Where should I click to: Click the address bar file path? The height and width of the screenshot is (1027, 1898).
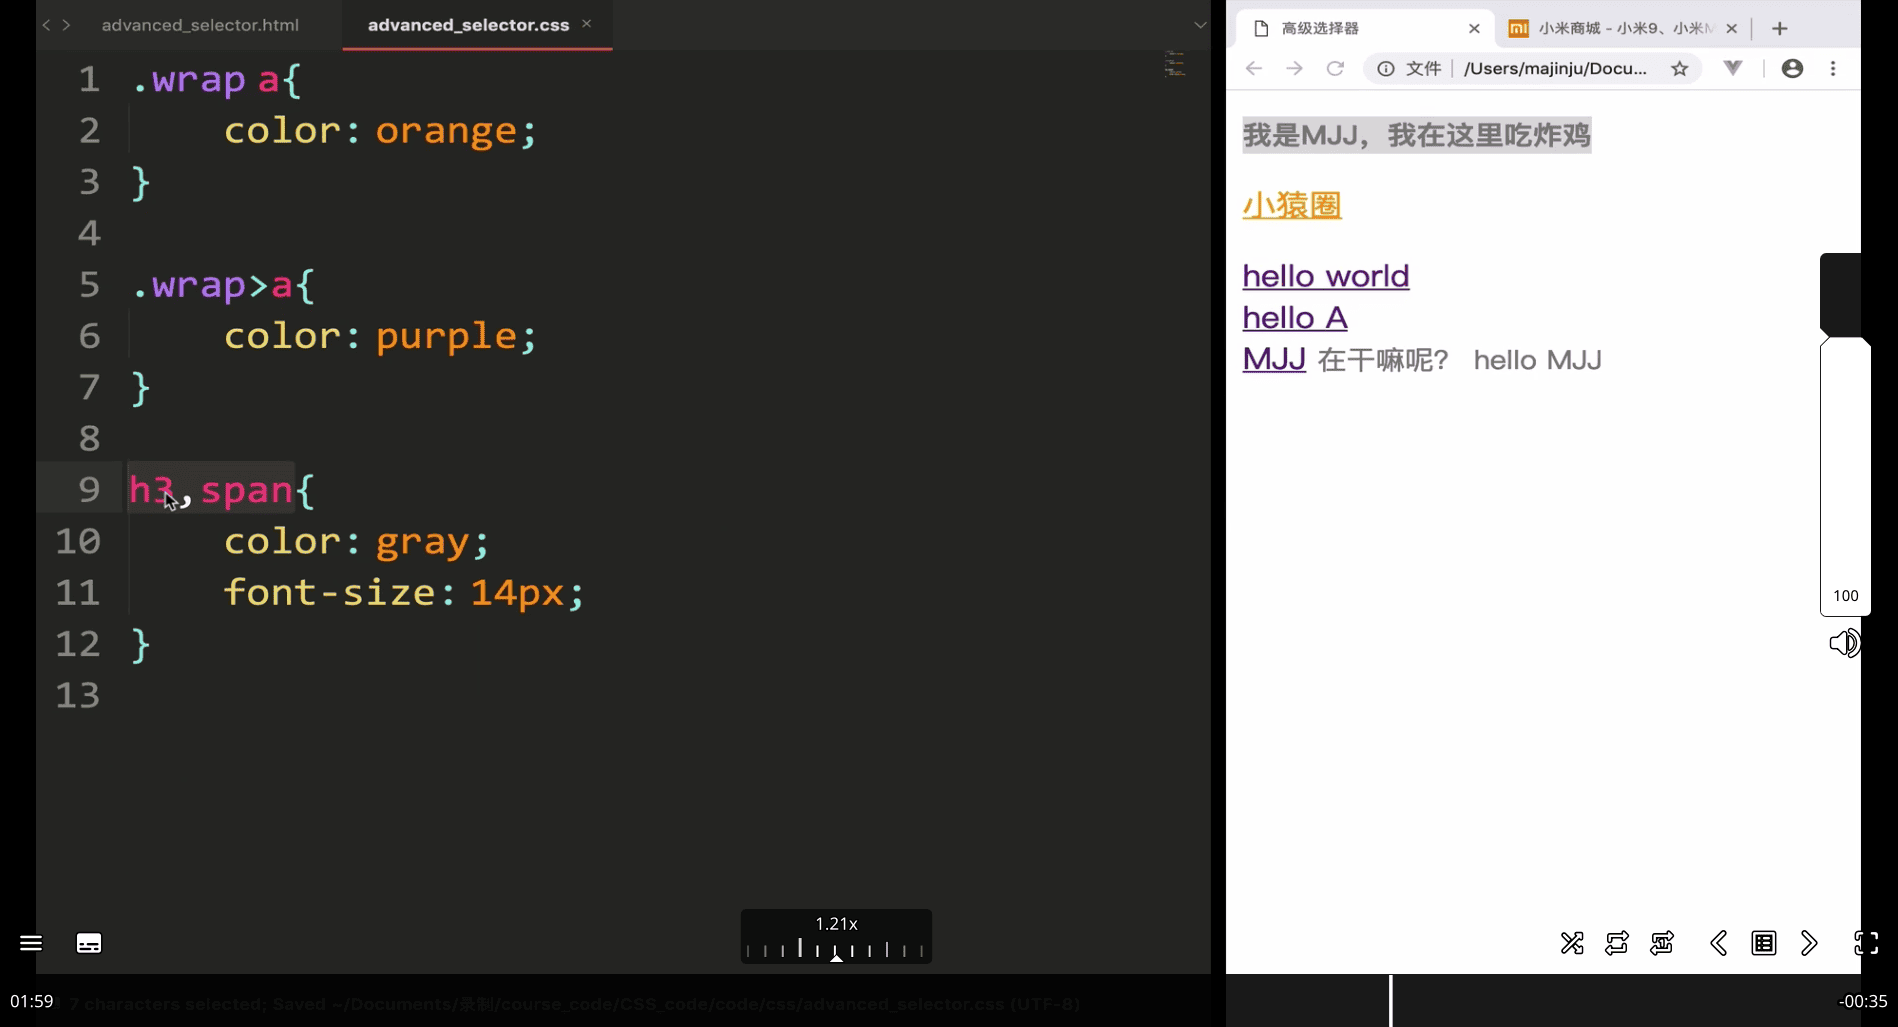1555,68
